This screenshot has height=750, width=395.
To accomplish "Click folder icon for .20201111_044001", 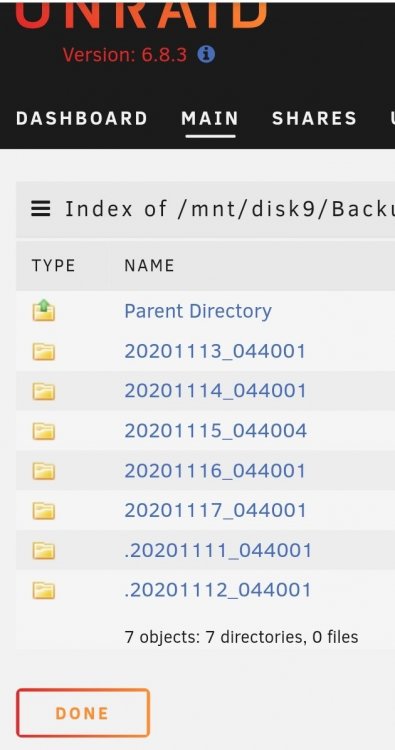I will point(44,551).
